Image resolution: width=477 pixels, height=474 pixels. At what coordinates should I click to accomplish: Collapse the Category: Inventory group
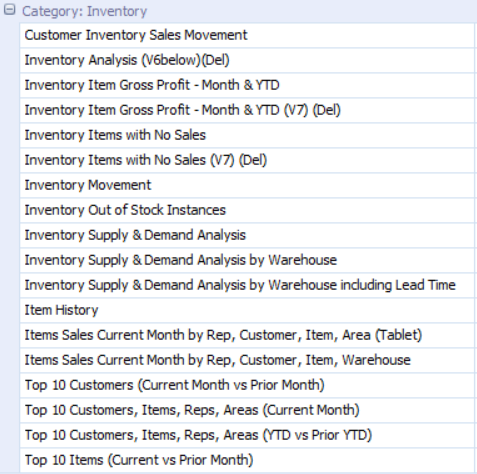10,10
